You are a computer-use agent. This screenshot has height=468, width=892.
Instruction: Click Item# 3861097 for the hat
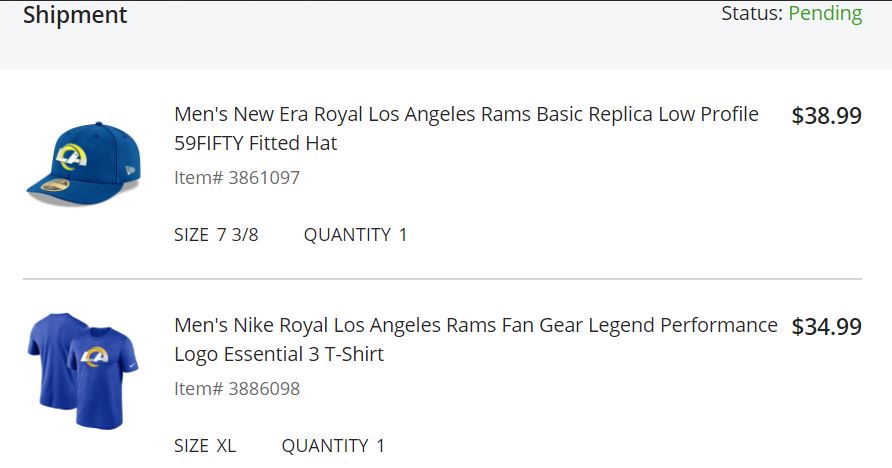237,177
